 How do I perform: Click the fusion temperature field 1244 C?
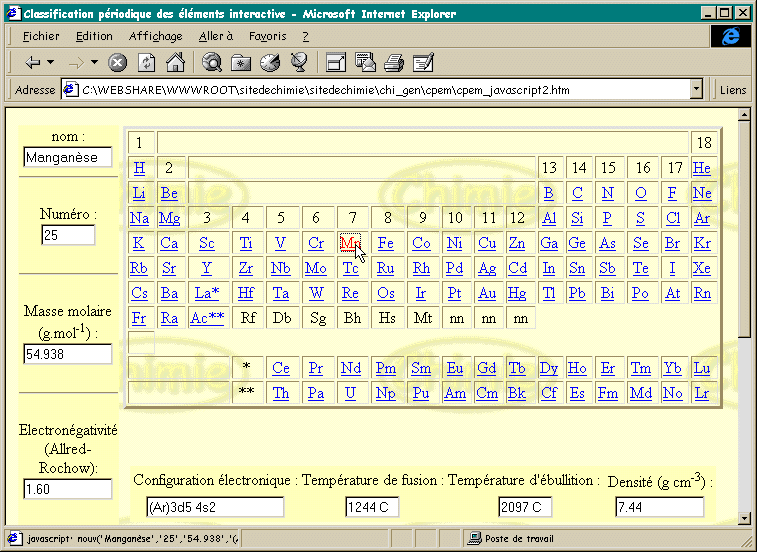click(372, 507)
